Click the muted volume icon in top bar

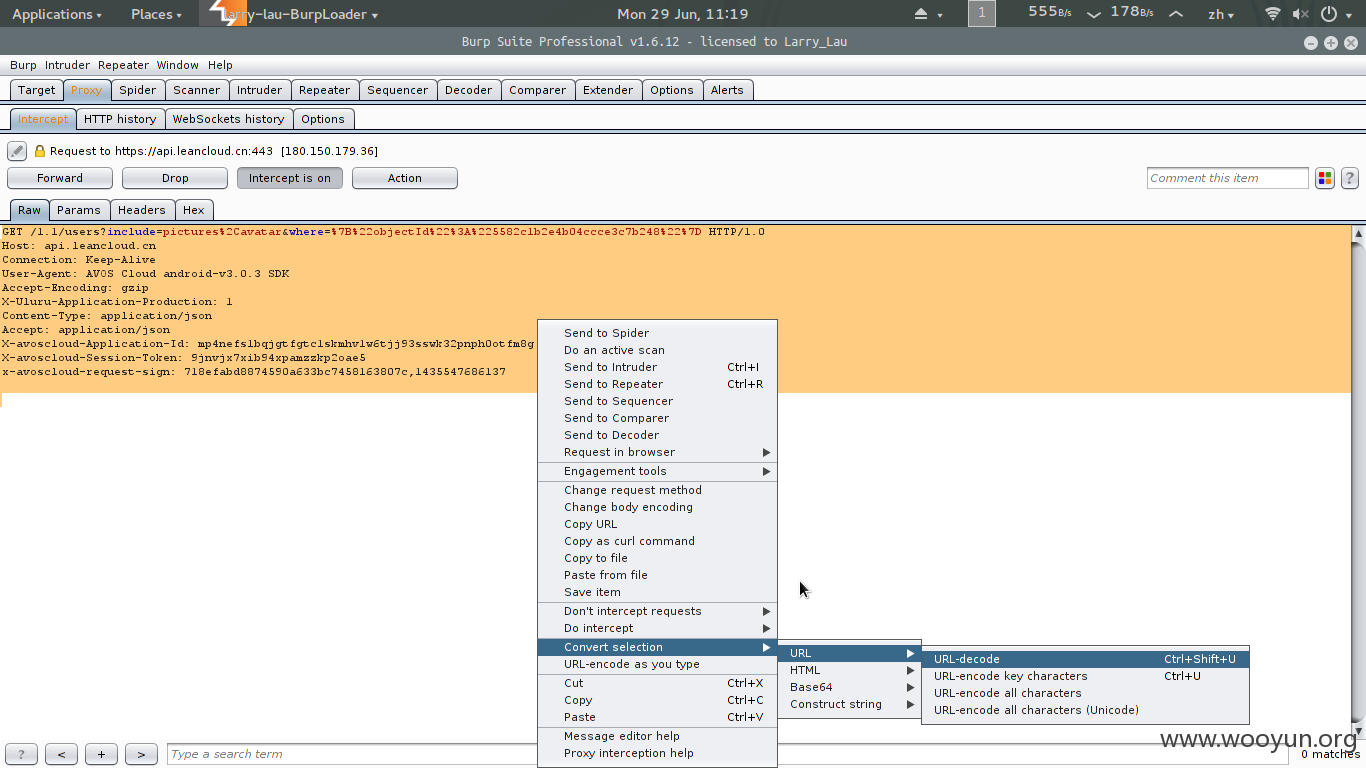(1300, 14)
